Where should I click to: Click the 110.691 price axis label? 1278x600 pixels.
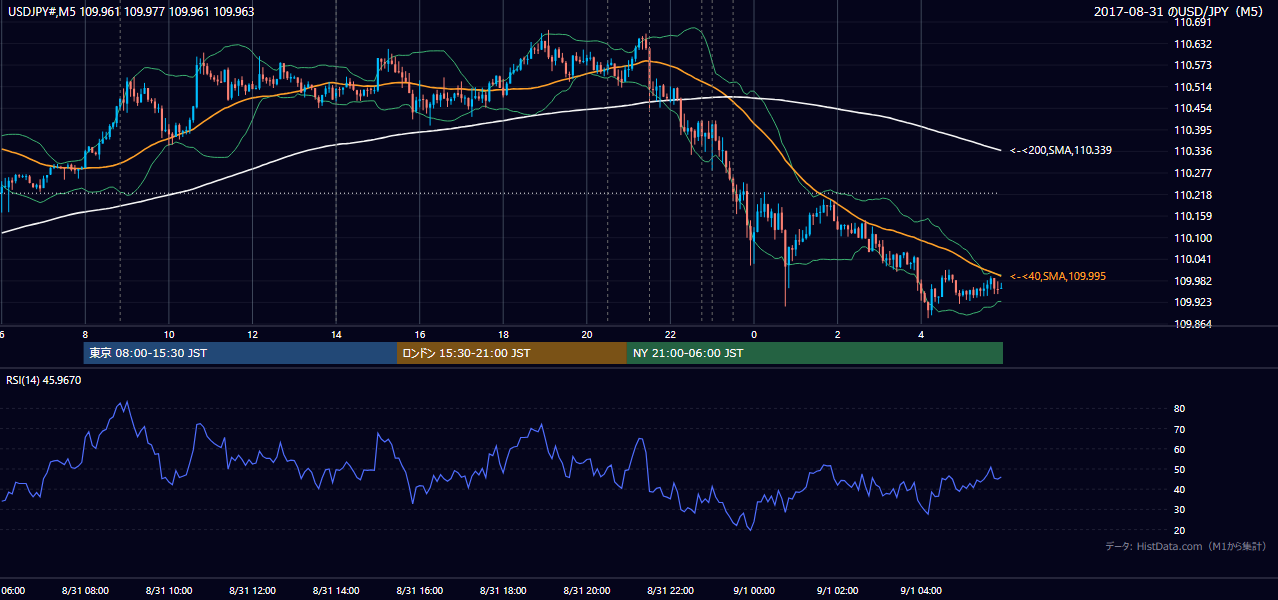(1193, 22)
